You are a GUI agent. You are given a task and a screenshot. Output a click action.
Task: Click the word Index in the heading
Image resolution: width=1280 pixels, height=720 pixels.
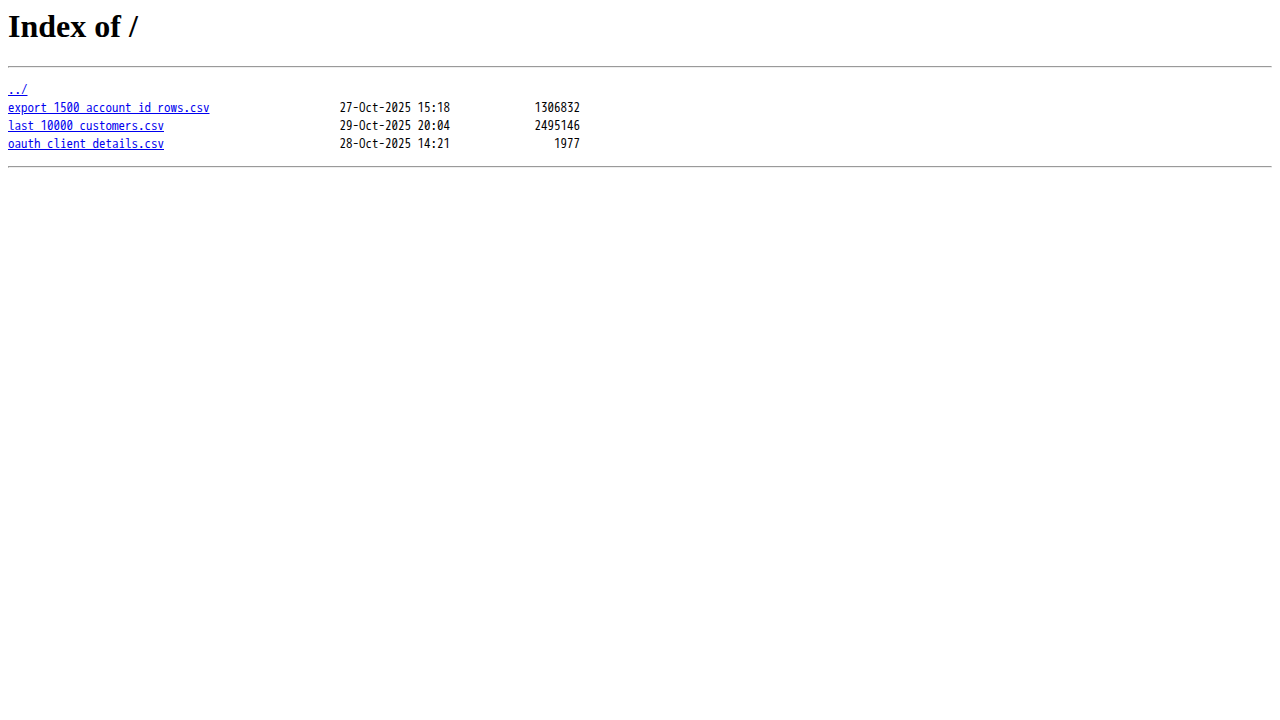48,27
